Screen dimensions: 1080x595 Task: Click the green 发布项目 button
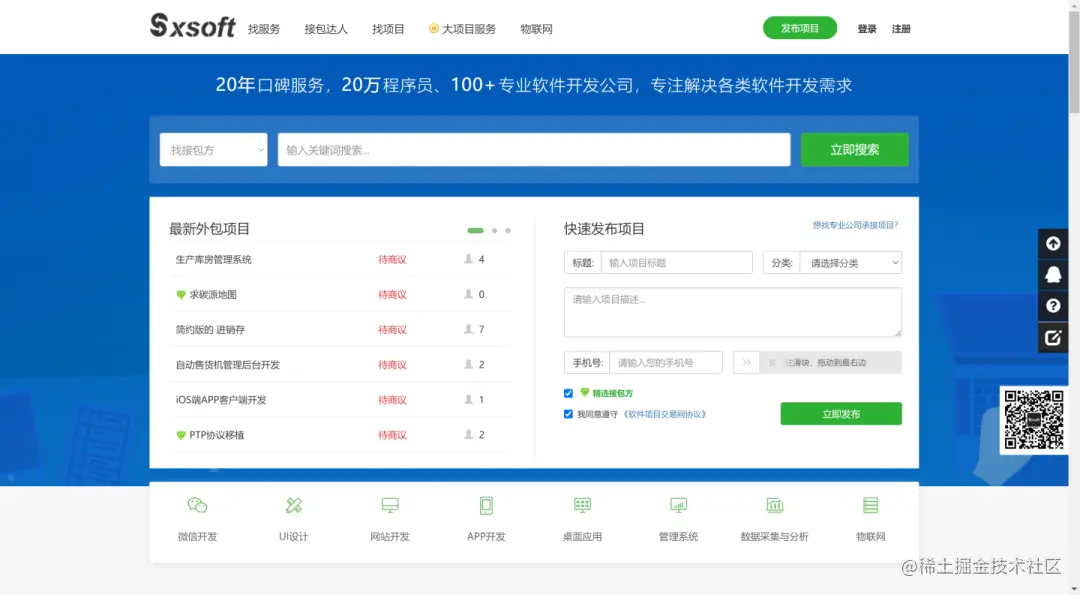click(x=800, y=28)
